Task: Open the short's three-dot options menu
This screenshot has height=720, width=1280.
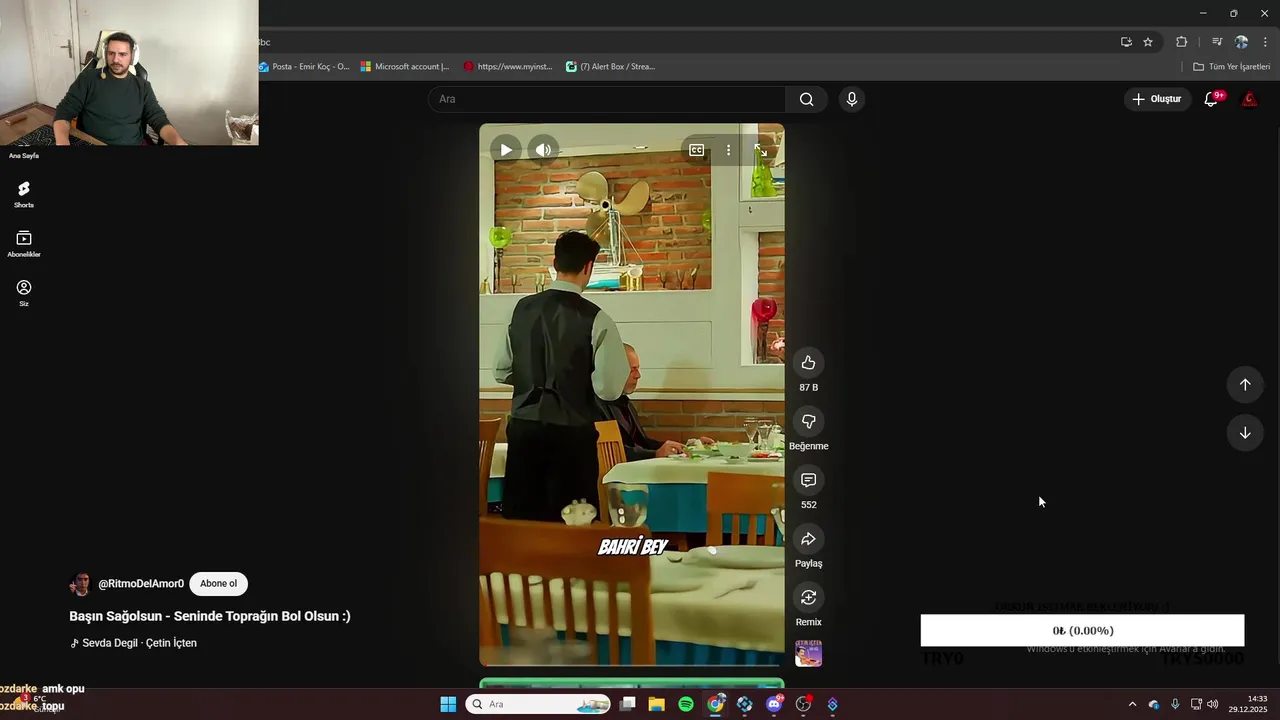Action: click(729, 150)
